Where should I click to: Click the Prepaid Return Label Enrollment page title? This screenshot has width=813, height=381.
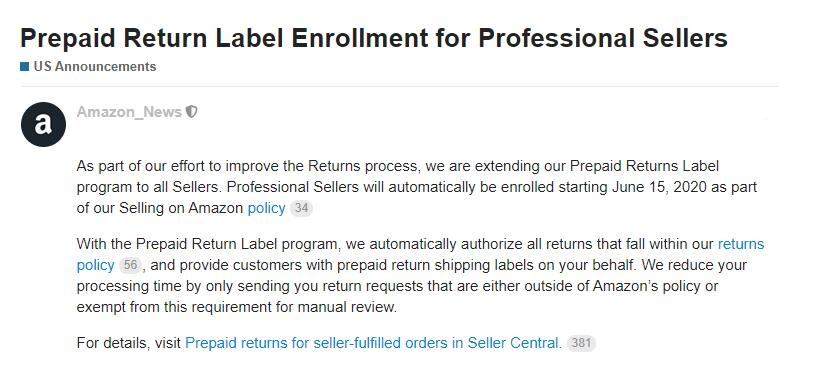click(x=373, y=38)
